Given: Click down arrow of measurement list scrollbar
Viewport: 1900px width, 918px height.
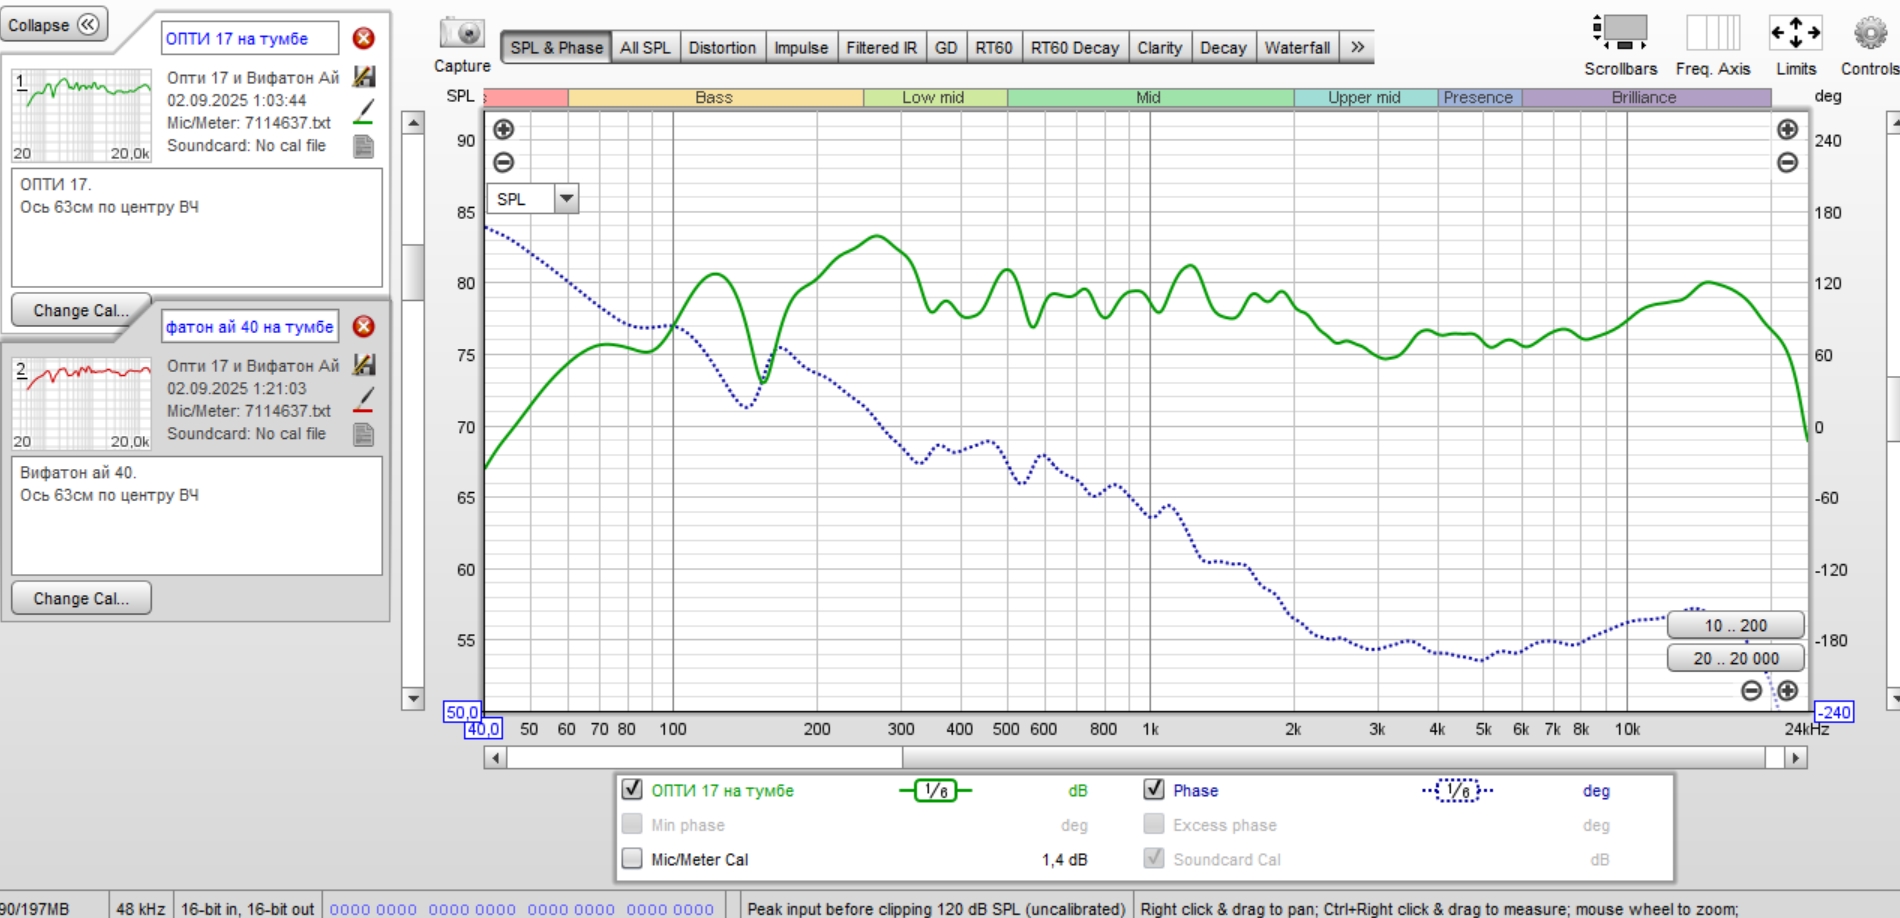Looking at the screenshot, I should [413, 698].
